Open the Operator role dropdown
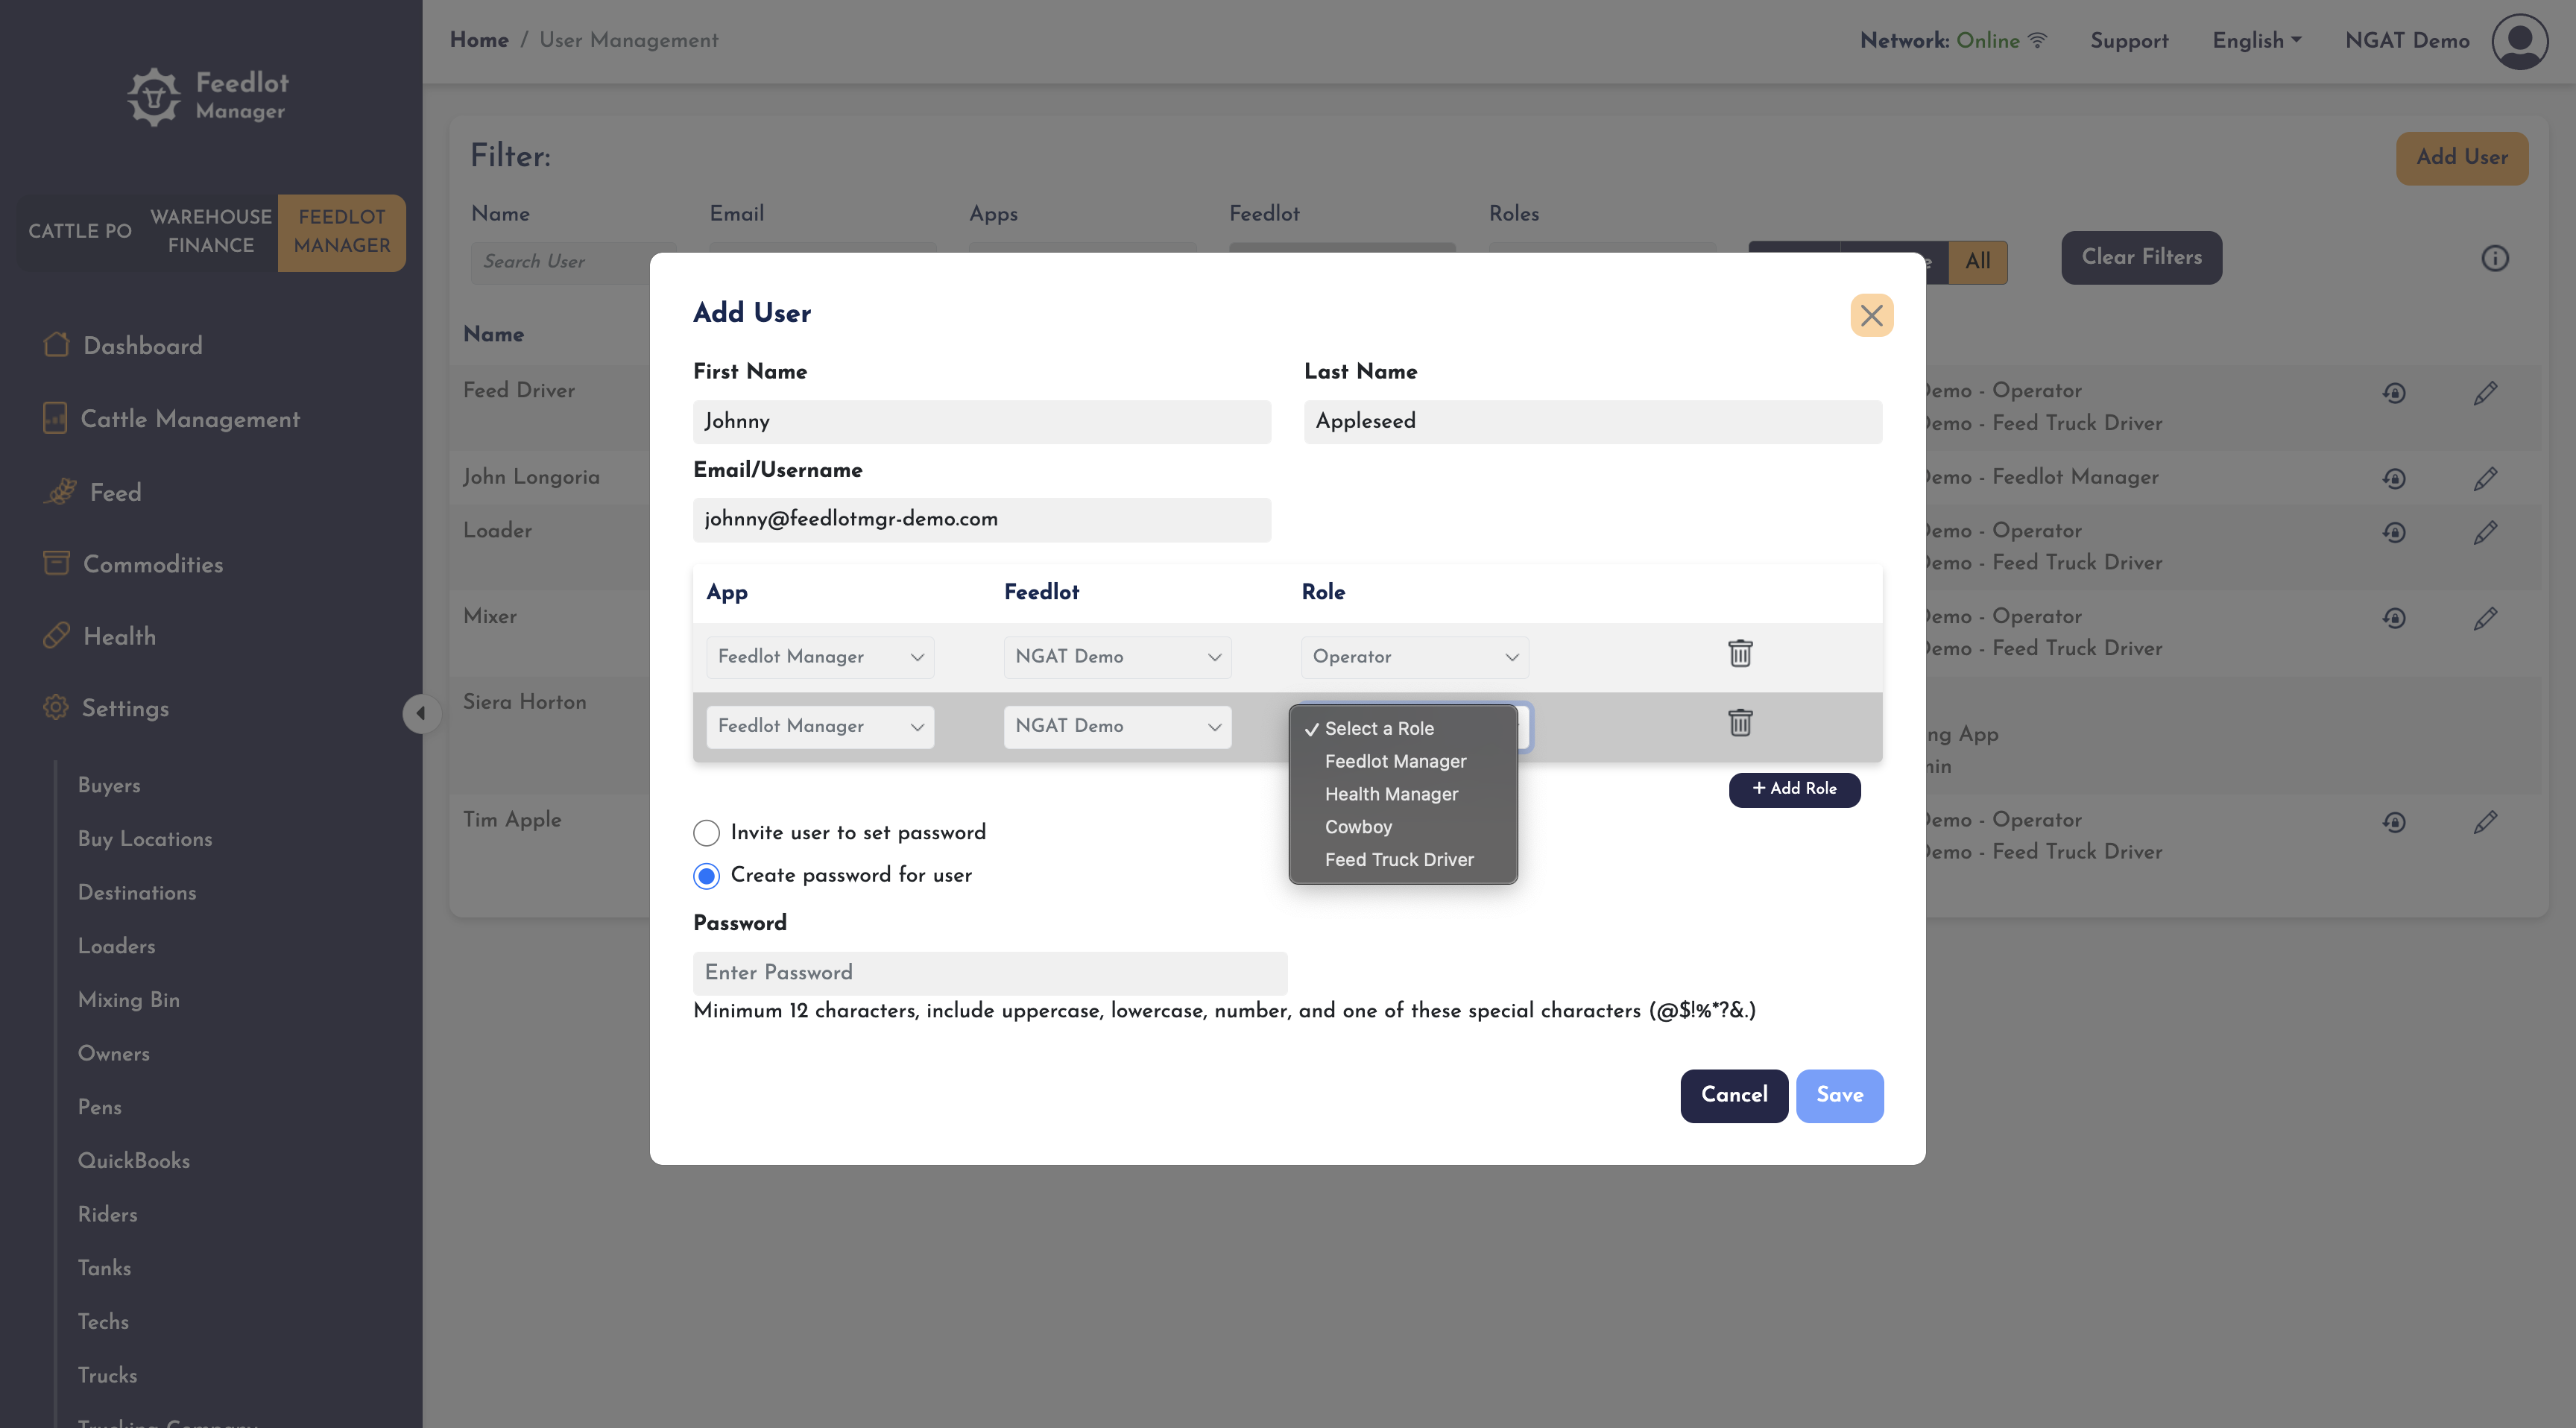This screenshot has width=2576, height=1428. coord(1414,657)
